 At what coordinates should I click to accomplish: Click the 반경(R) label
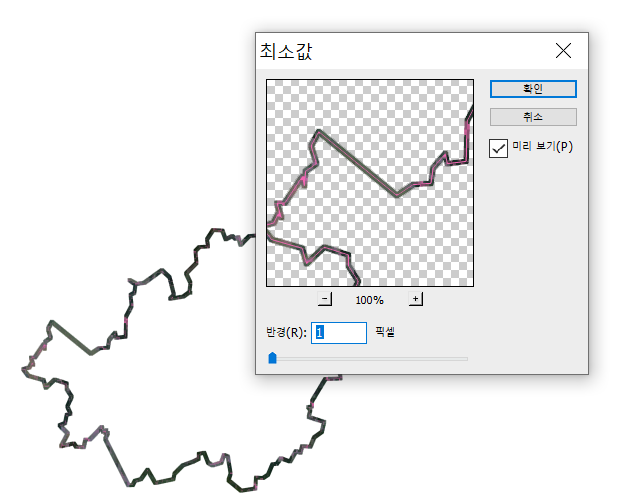pos(286,332)
